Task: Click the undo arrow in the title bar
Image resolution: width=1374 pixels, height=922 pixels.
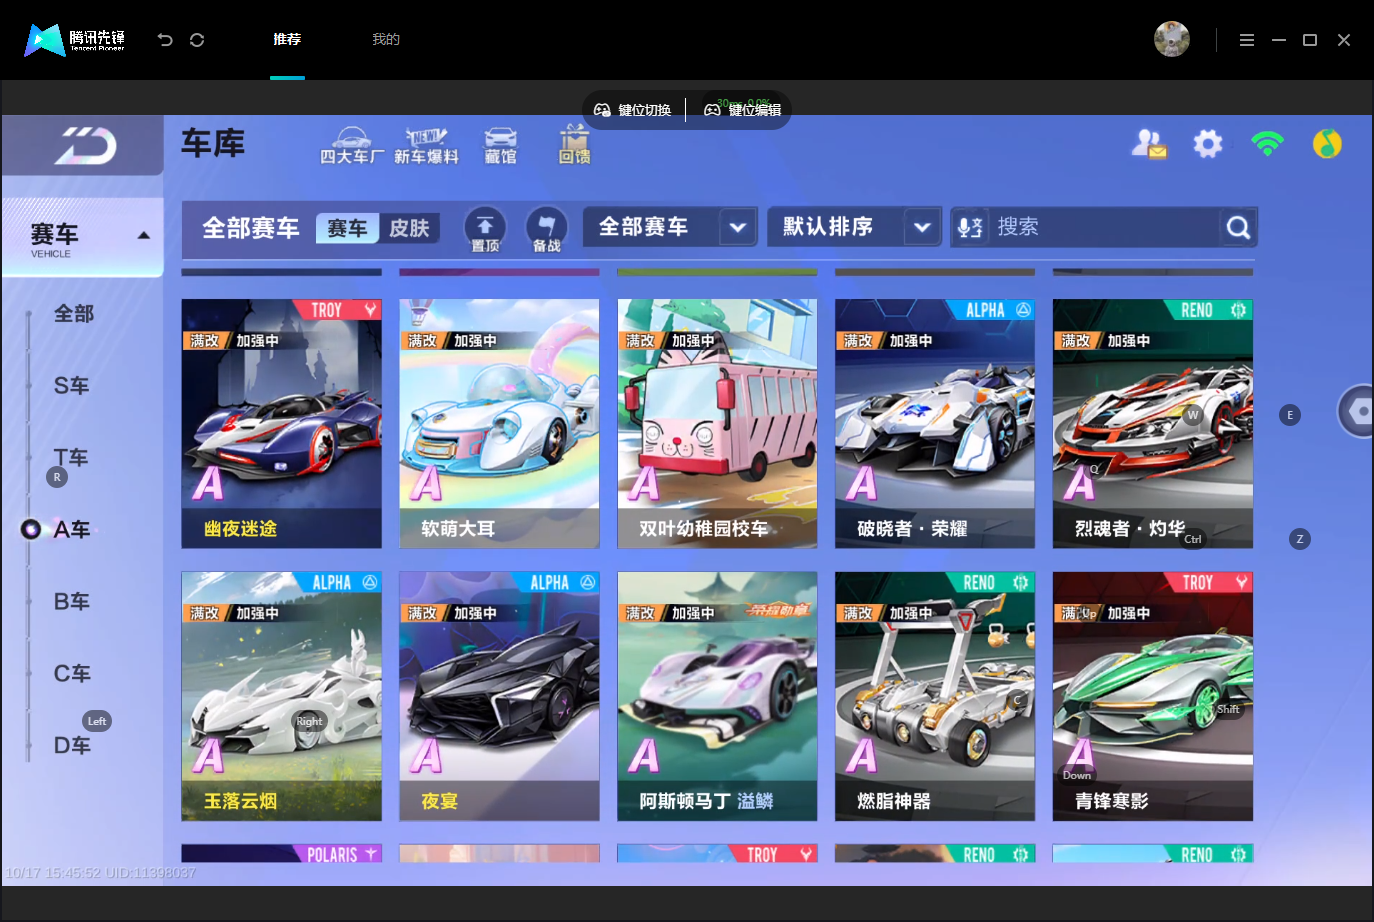Action: coord(165,40)
